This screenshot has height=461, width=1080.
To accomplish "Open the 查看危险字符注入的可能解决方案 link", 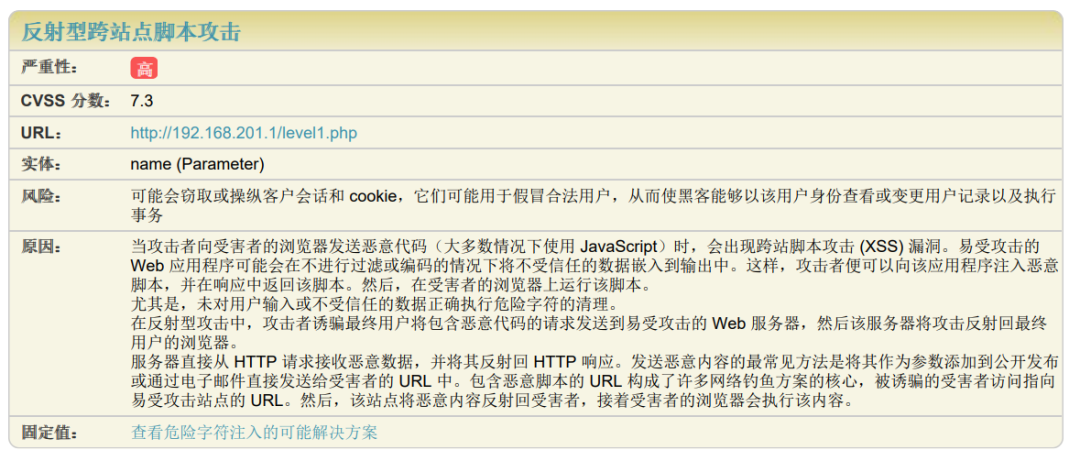I will 254,433.
